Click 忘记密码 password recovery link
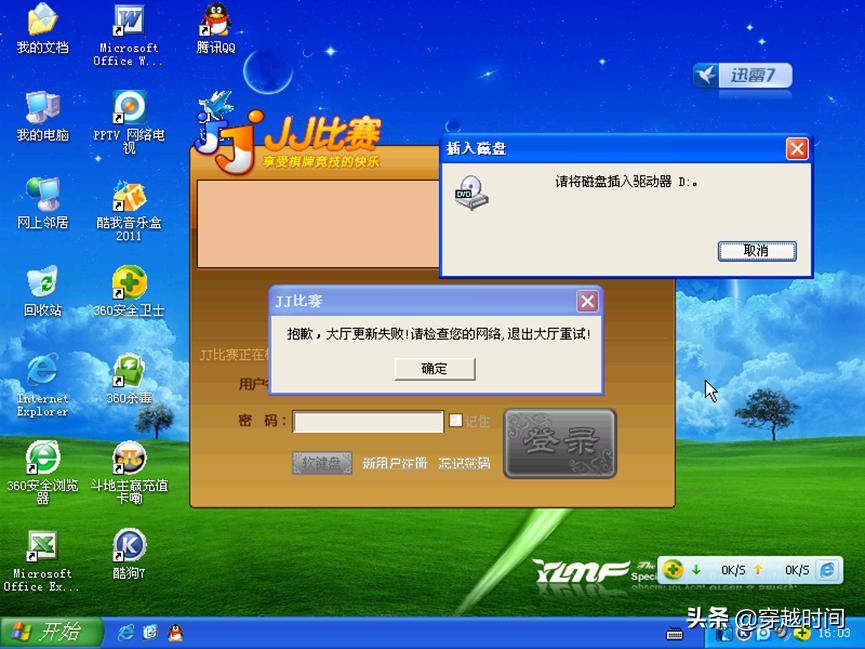 coord(464,463)
